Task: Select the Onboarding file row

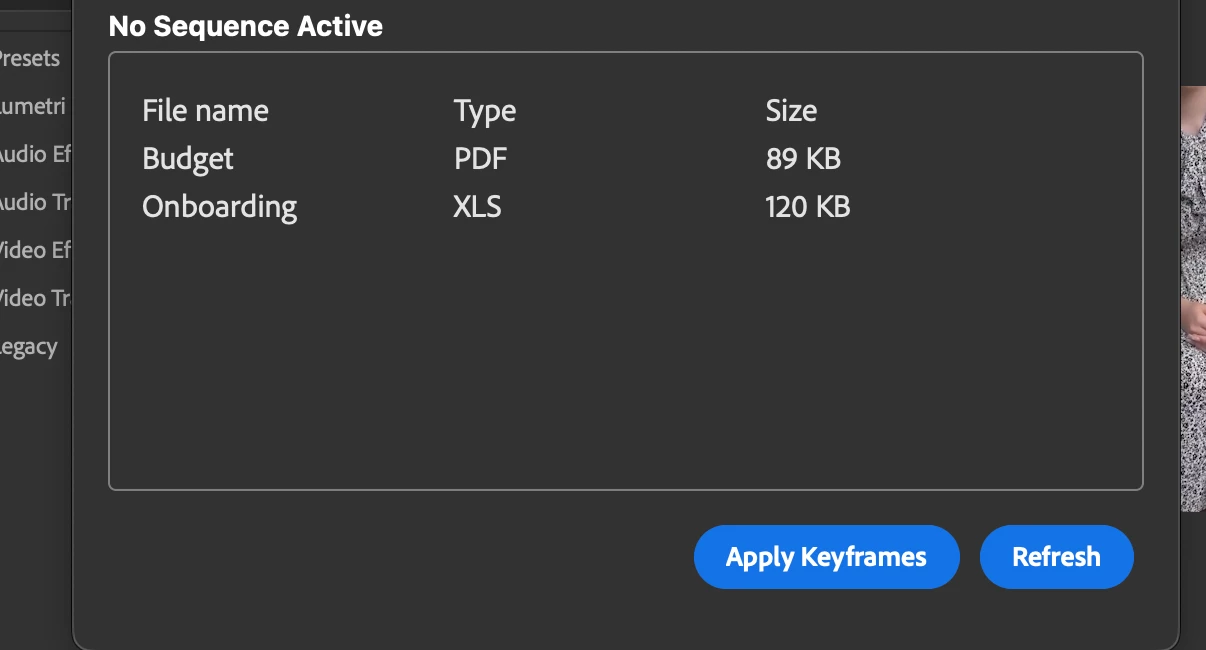Action: coord(625,207)
